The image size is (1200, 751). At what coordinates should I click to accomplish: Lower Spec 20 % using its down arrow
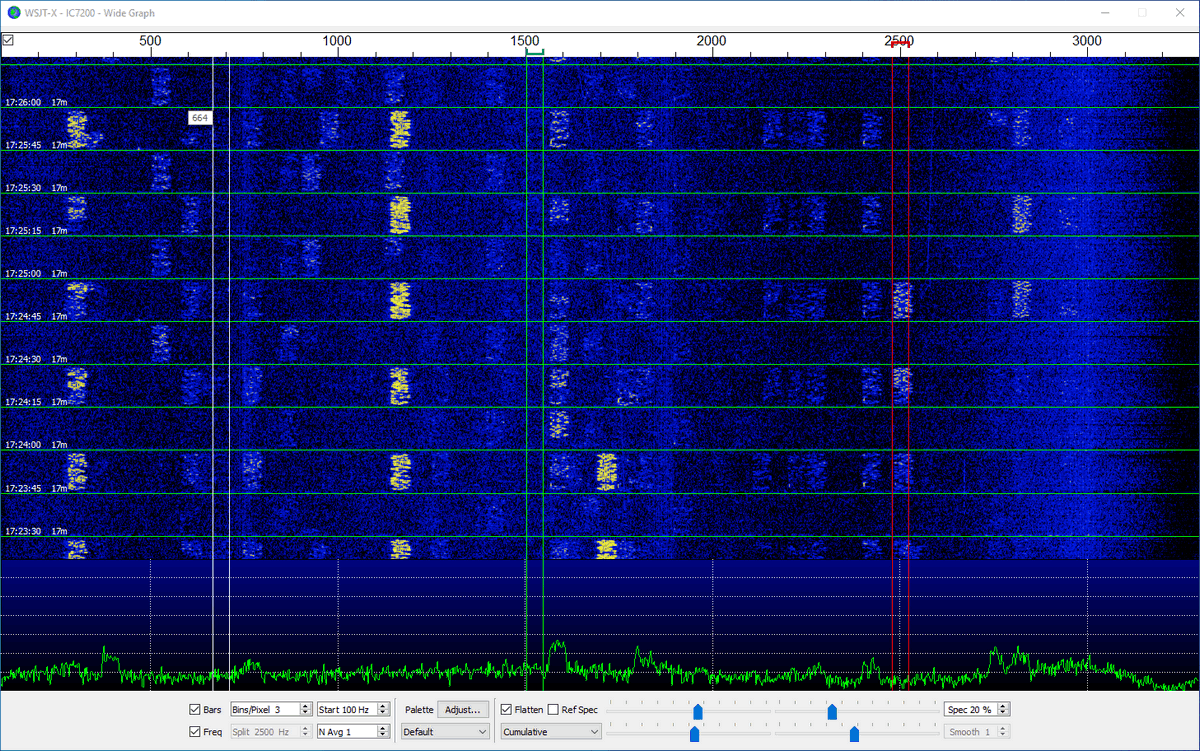point(1003,713)
